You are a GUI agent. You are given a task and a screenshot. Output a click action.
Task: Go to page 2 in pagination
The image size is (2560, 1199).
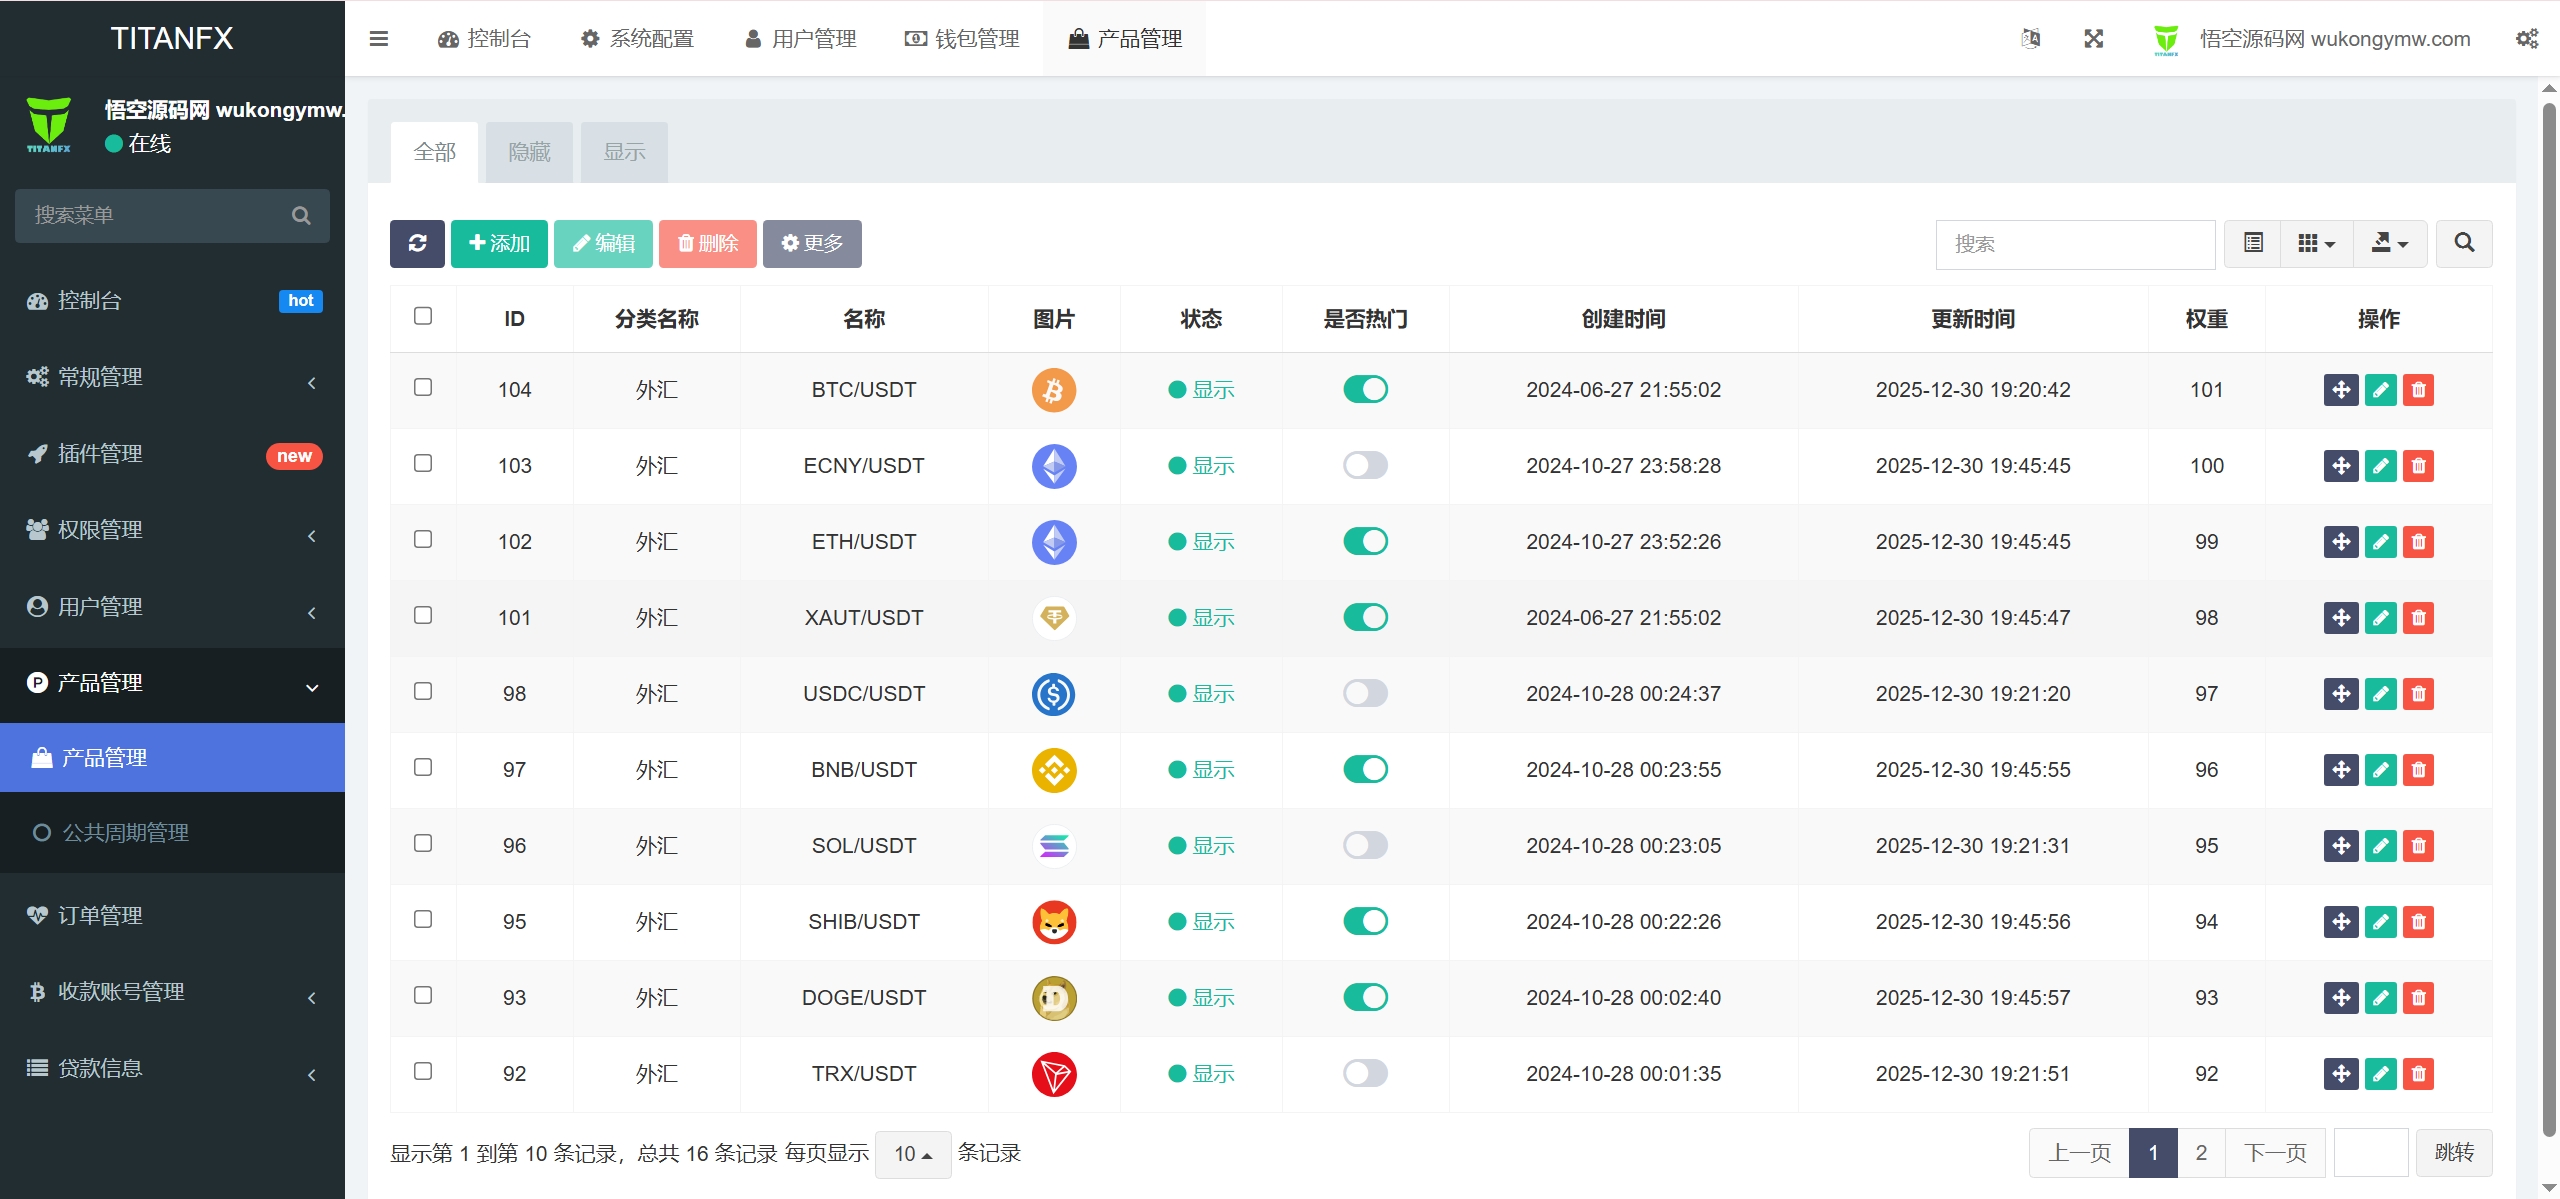point(2200,1153)
